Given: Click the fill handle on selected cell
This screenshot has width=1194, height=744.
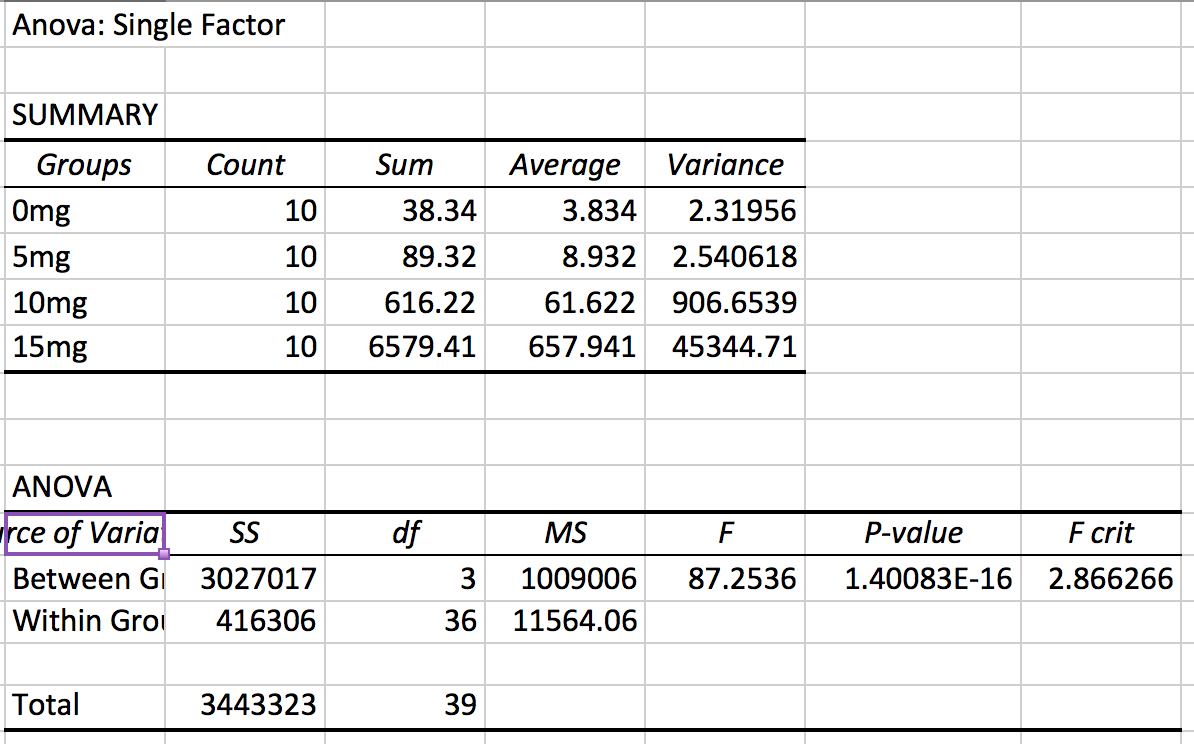Looking at the screenshot, I should pos(164,553).
